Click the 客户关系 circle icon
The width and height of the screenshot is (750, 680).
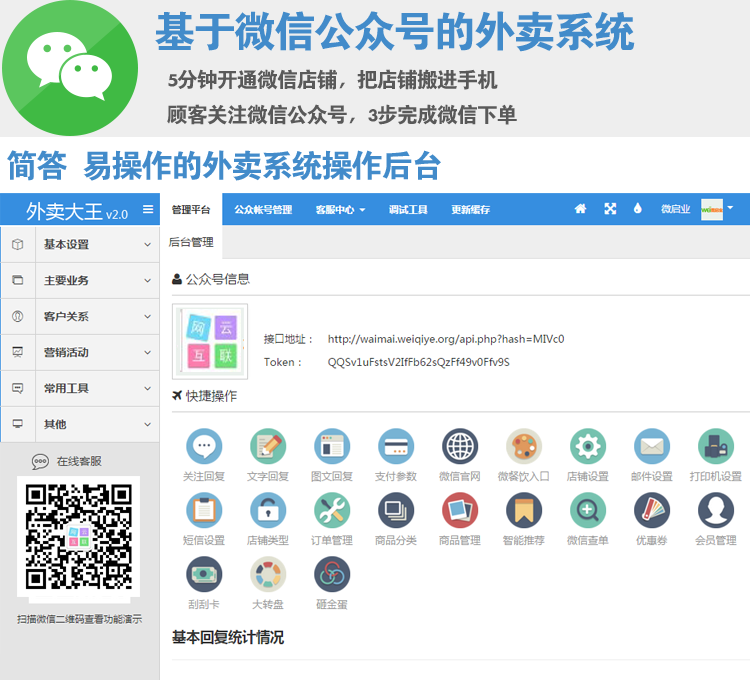(x=18, y=316)
